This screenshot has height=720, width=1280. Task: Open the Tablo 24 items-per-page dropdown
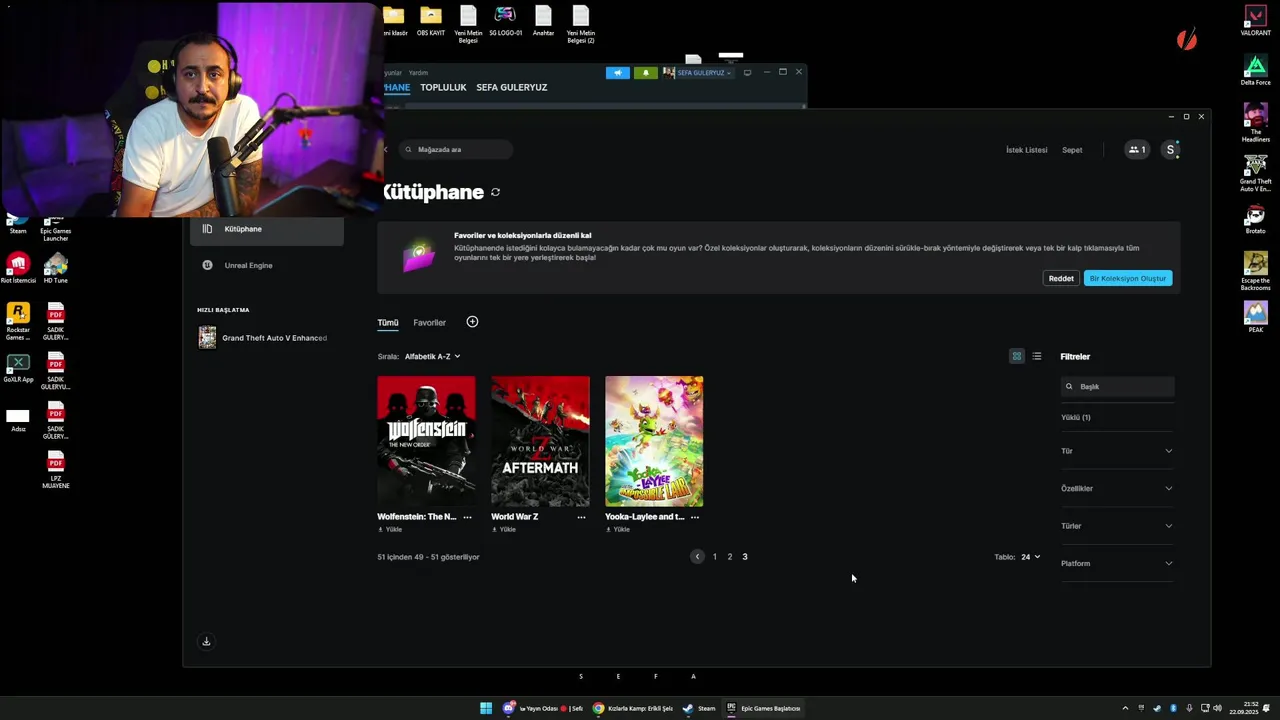(x=1030, y=557)
